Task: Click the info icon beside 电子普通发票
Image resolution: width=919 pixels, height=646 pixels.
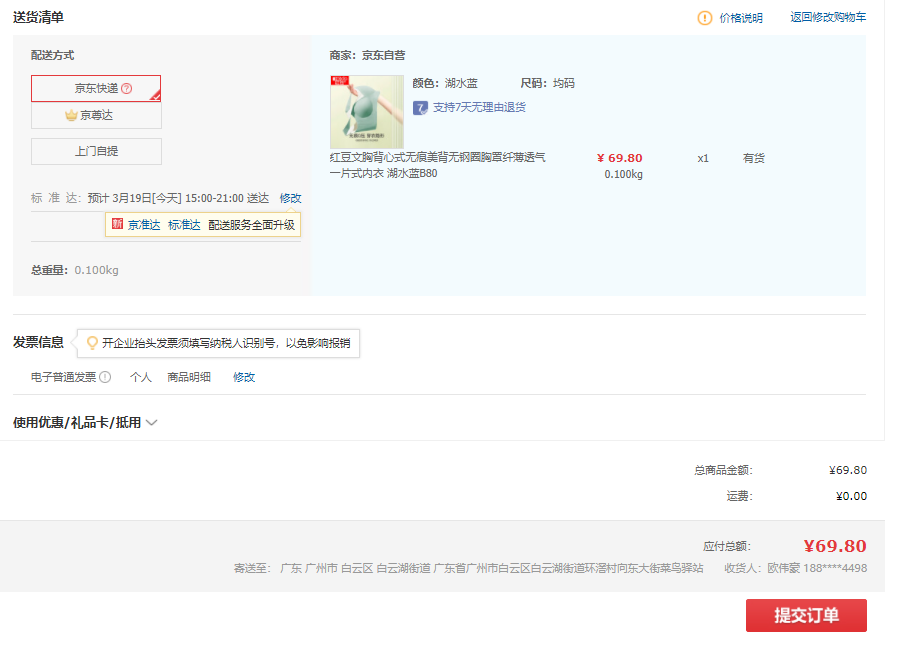Action: pyautogui.click(x=105, y=377)
